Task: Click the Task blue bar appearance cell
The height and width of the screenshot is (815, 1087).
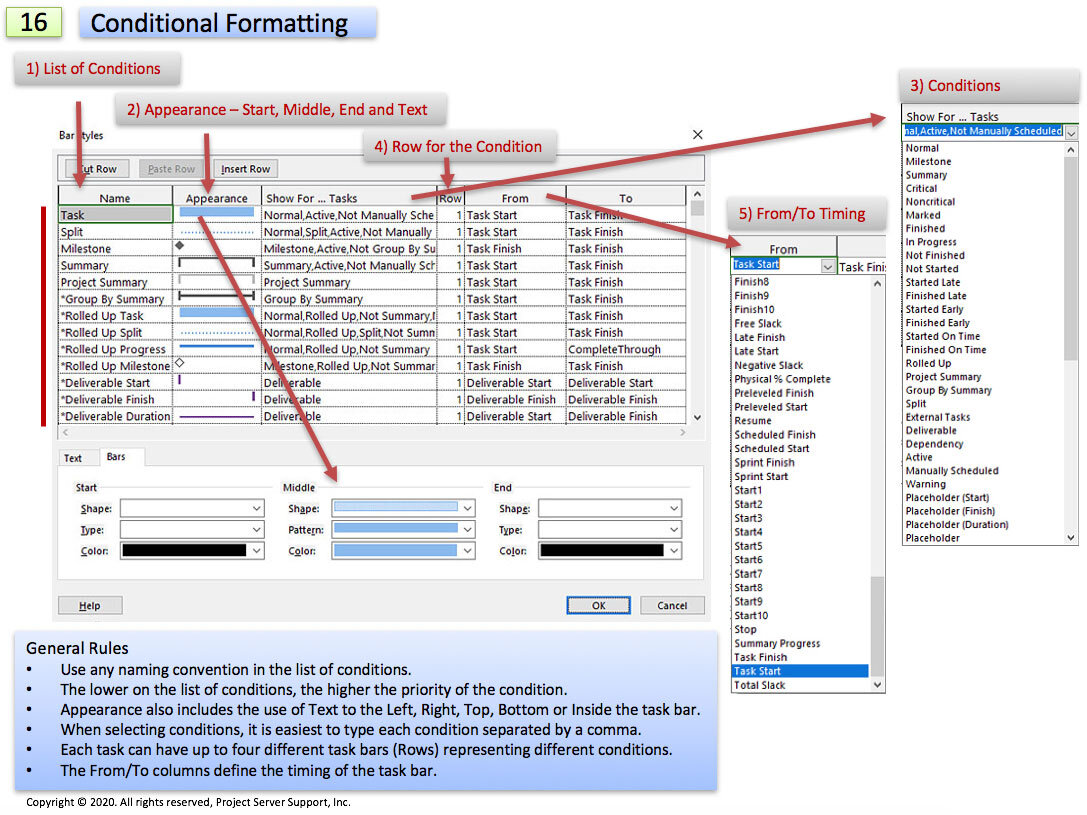Action: point(216,215)
